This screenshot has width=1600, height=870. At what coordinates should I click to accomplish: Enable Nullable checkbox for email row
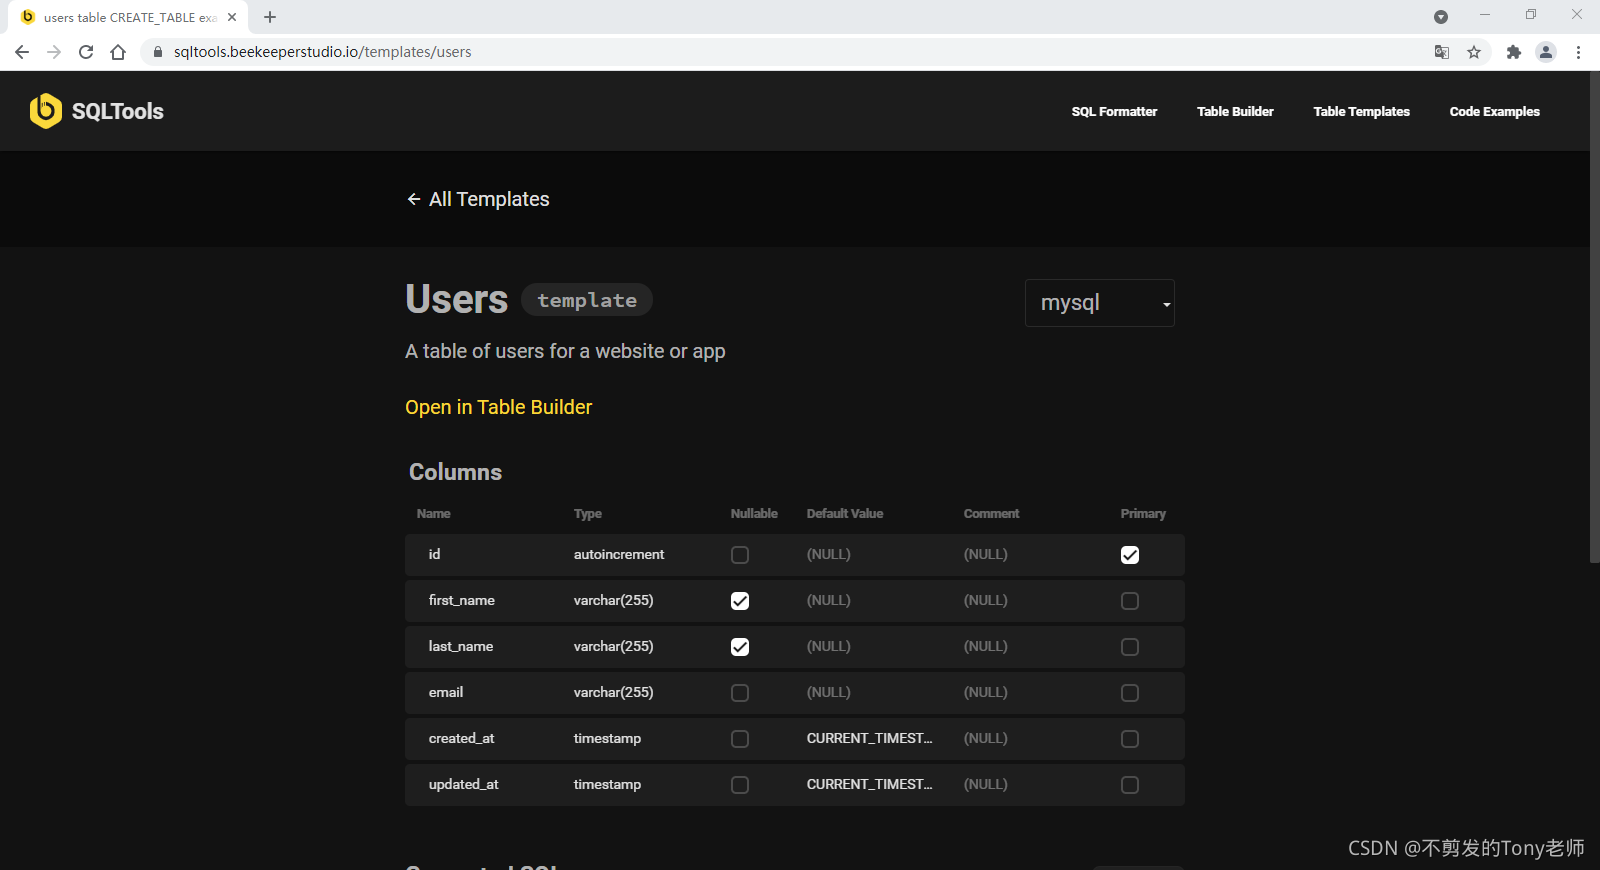click(x=740, y=693)
